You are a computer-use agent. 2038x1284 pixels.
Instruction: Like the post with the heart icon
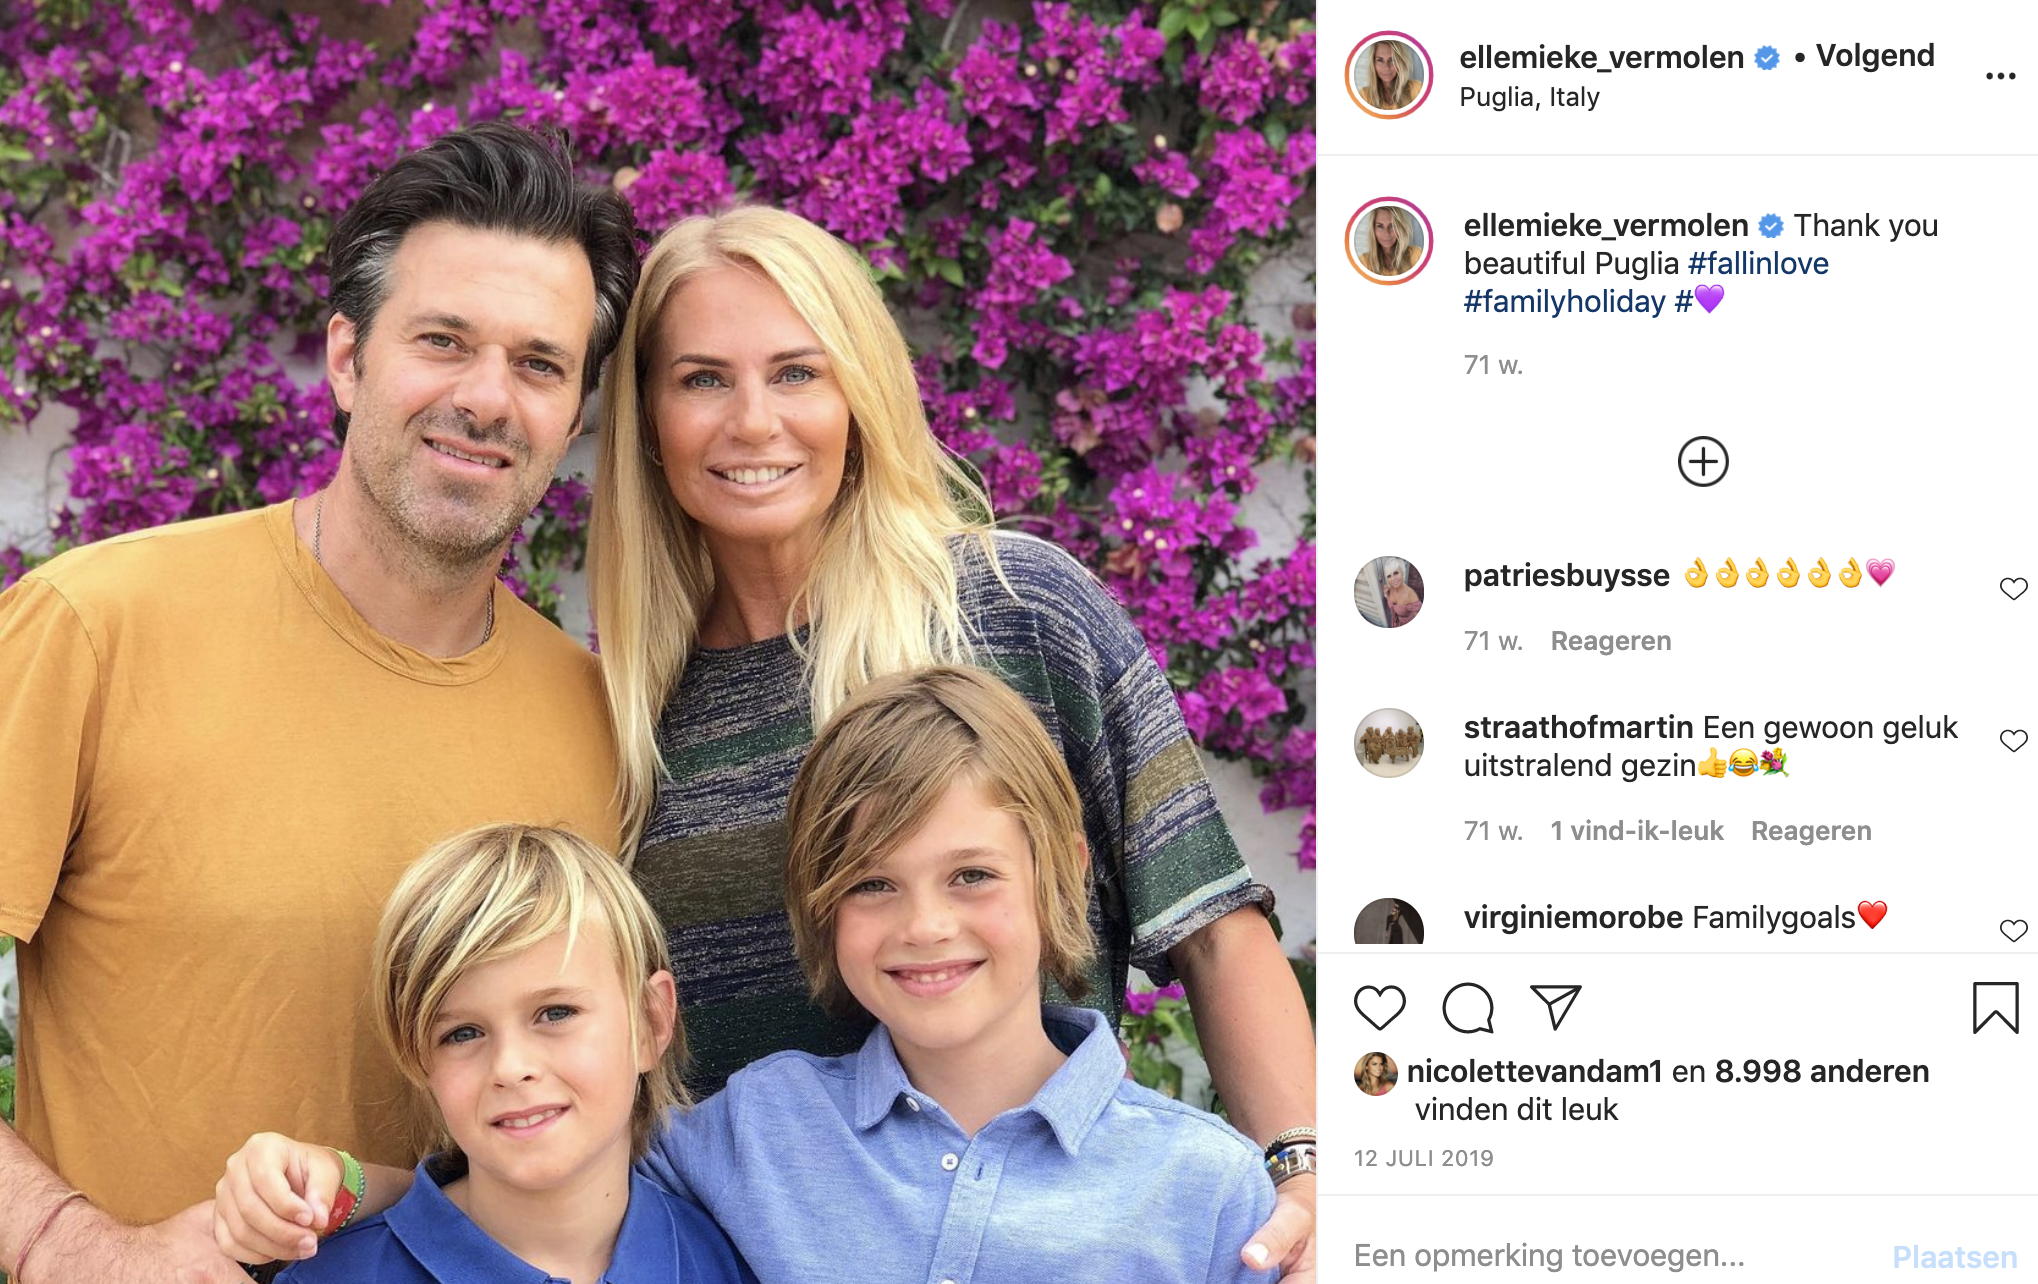tap(1379, 1008)
